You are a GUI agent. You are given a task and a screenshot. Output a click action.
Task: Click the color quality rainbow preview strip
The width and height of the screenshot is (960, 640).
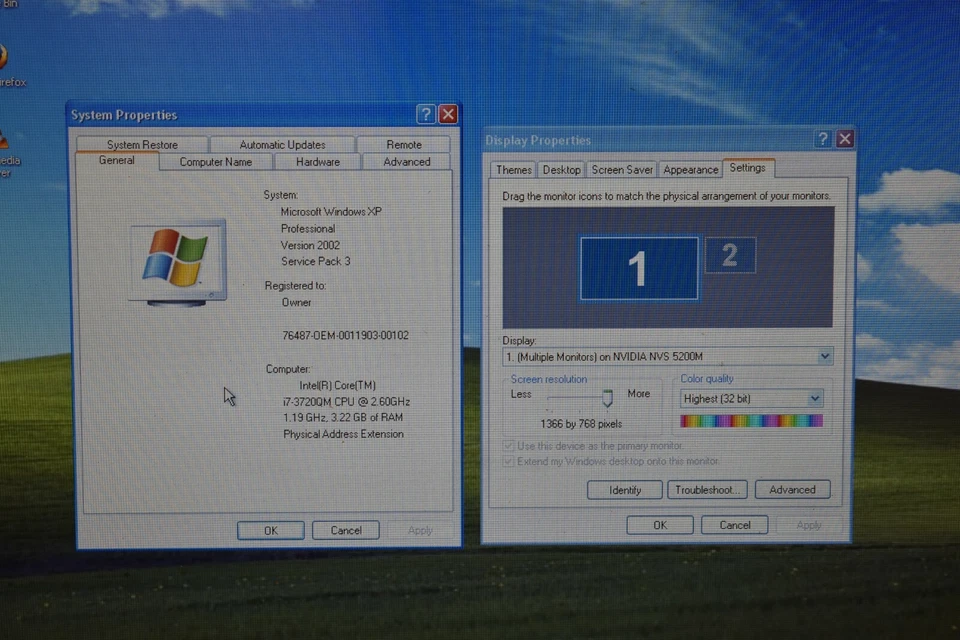click(750, 420)
